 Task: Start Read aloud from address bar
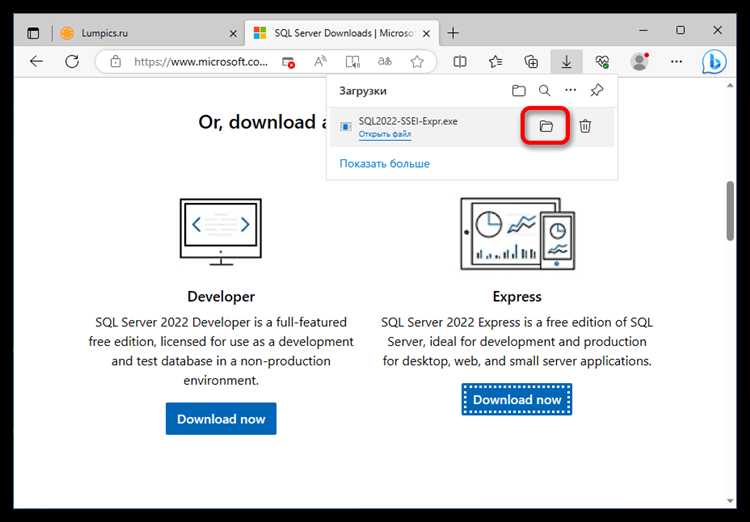320,61
